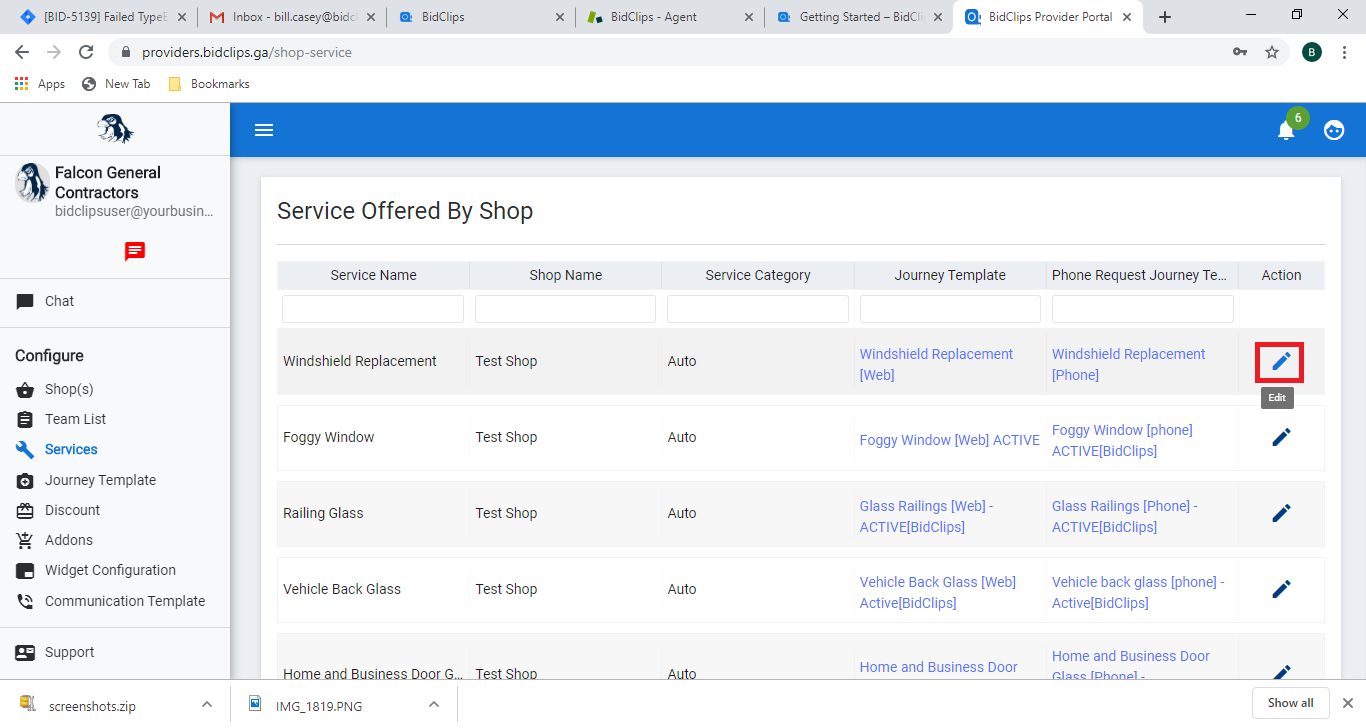This screenshot has height=728, width=1366.
Task: Click the Service Name column header
Action: 373,275
